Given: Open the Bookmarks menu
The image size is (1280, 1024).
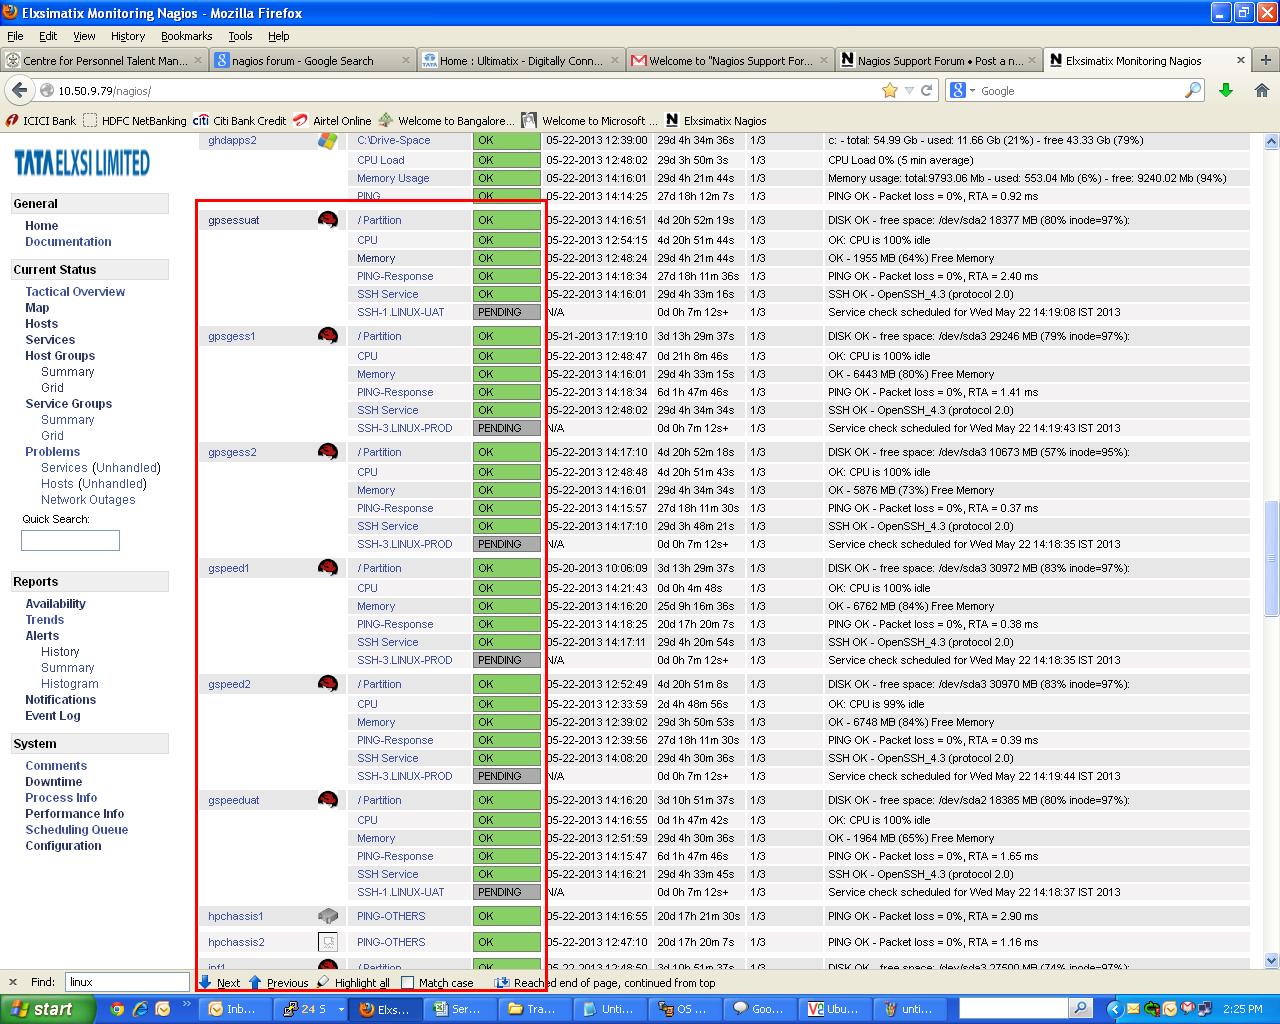Looking at the screenshot, I should point(186,36).
